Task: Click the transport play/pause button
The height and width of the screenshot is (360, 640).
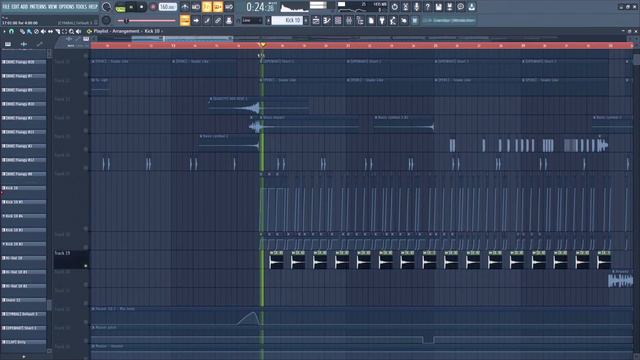Action: pos(131,7)
